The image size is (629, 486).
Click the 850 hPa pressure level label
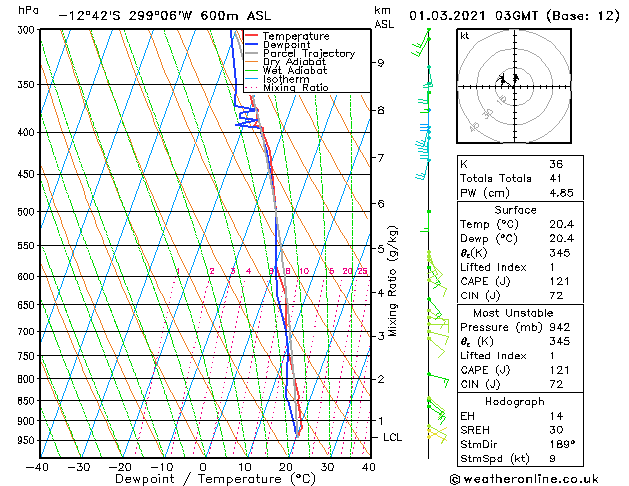[x=26, y=401]
